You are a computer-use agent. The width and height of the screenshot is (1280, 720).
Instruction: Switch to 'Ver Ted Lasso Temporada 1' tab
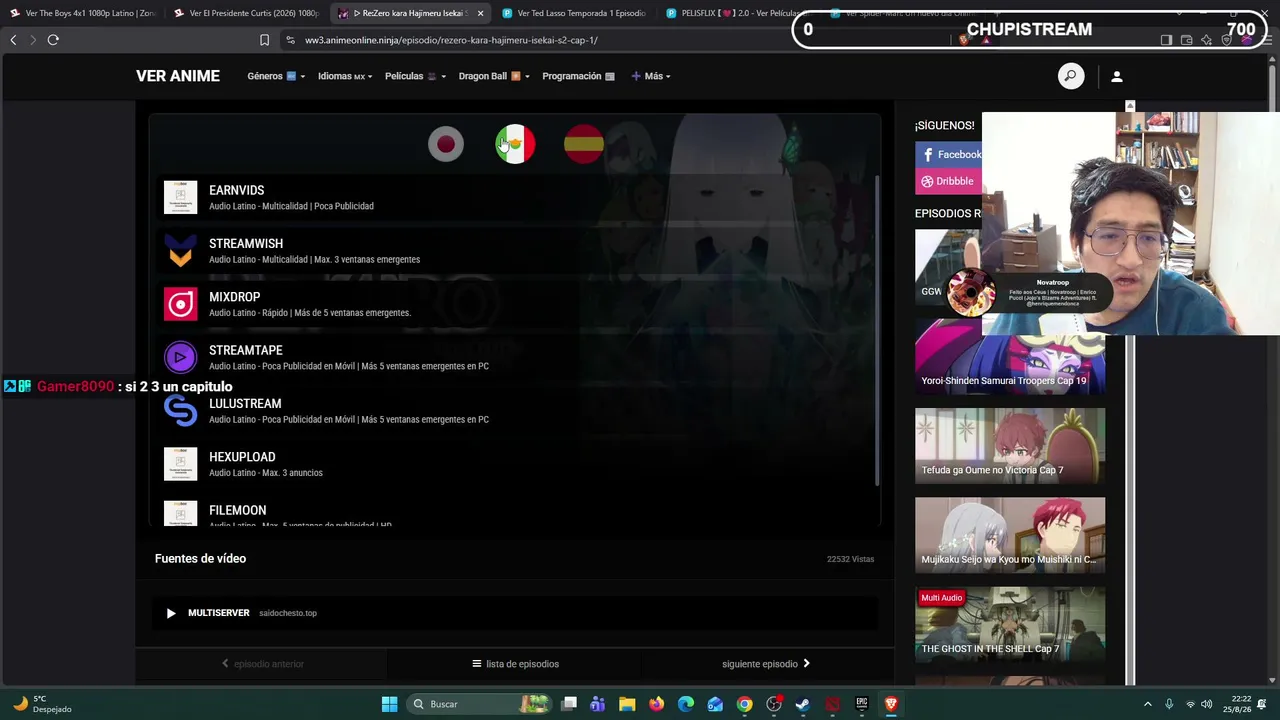[x=574, y=13]
